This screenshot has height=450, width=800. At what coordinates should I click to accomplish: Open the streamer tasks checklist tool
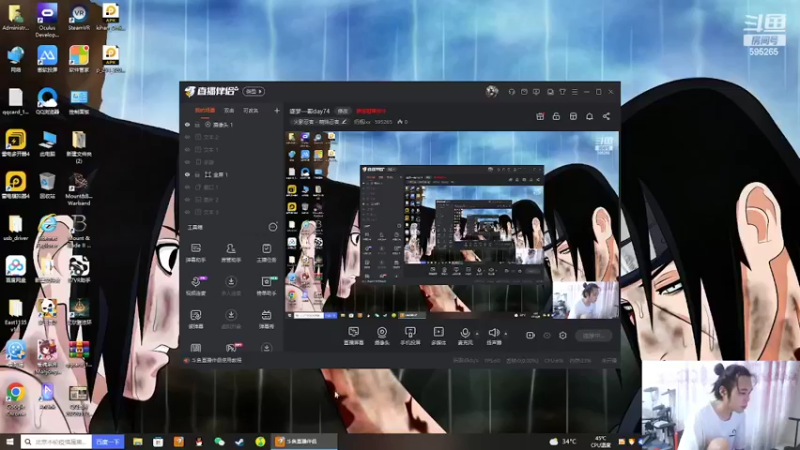[266, 253]
